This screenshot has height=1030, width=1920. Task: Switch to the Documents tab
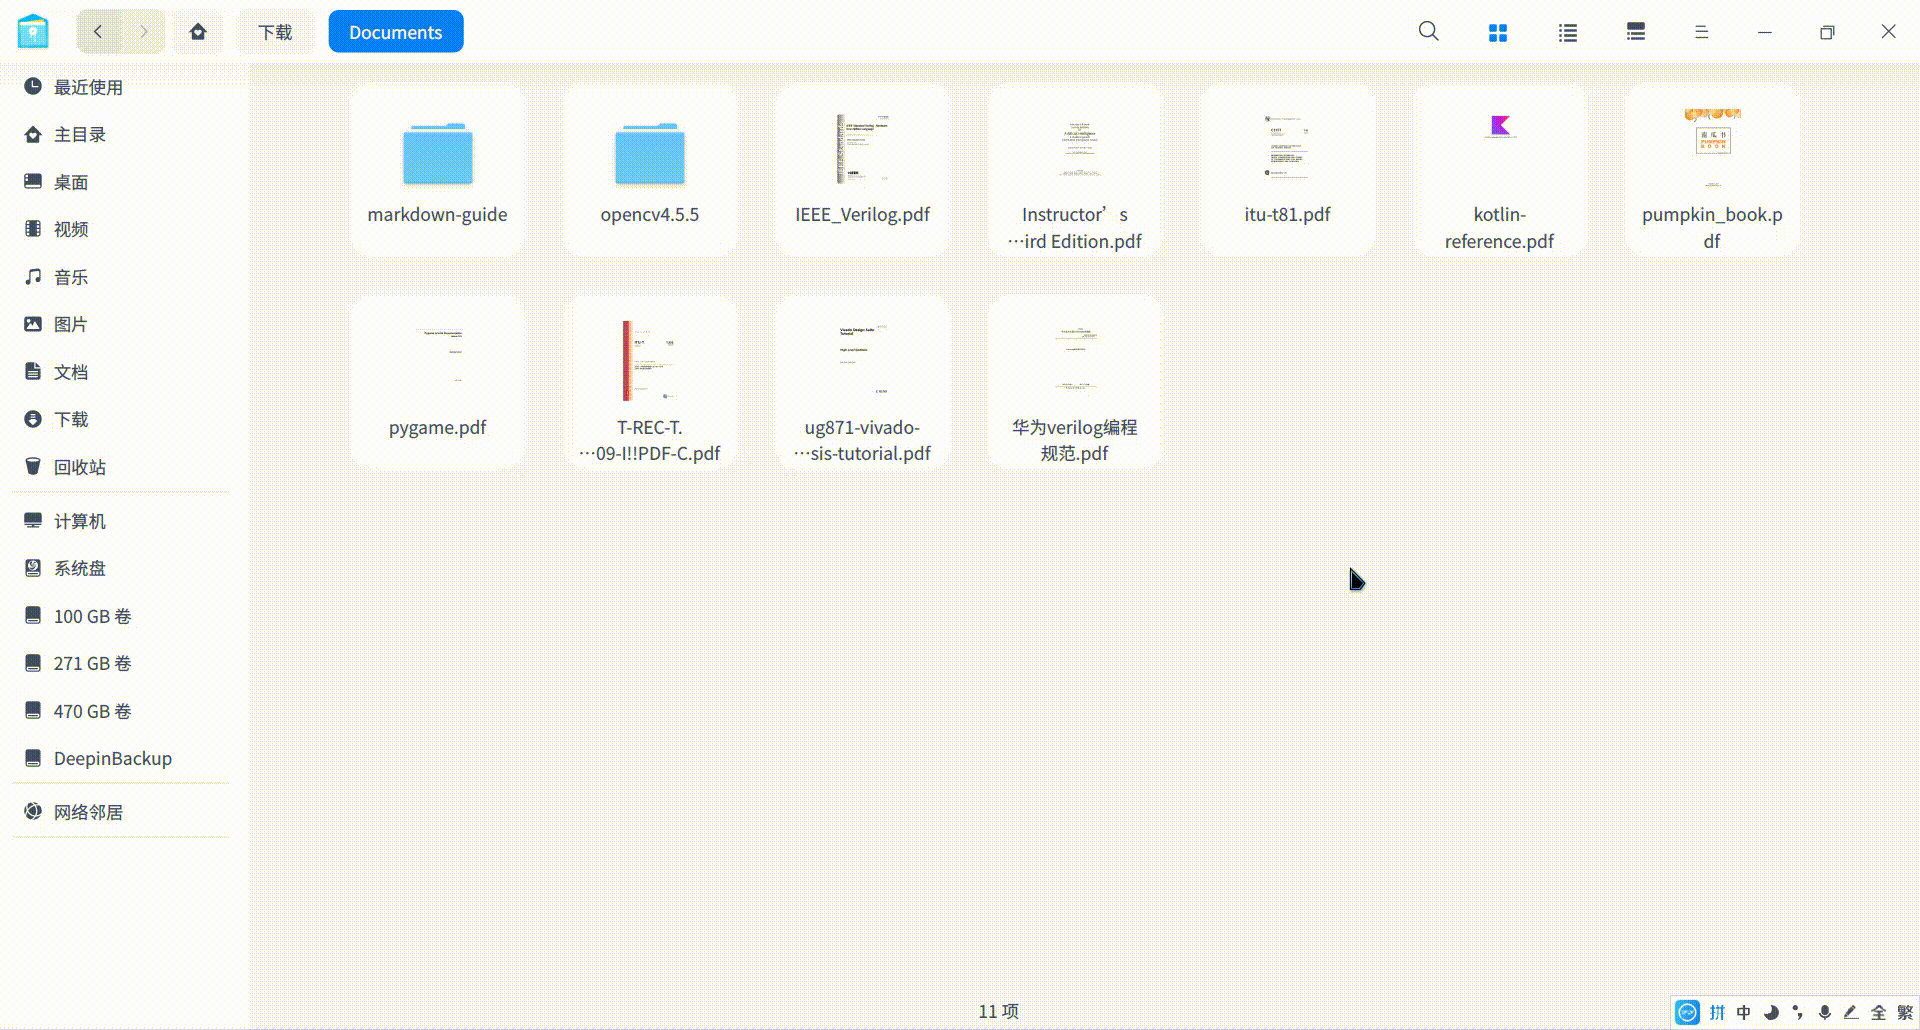pos(395,31)
